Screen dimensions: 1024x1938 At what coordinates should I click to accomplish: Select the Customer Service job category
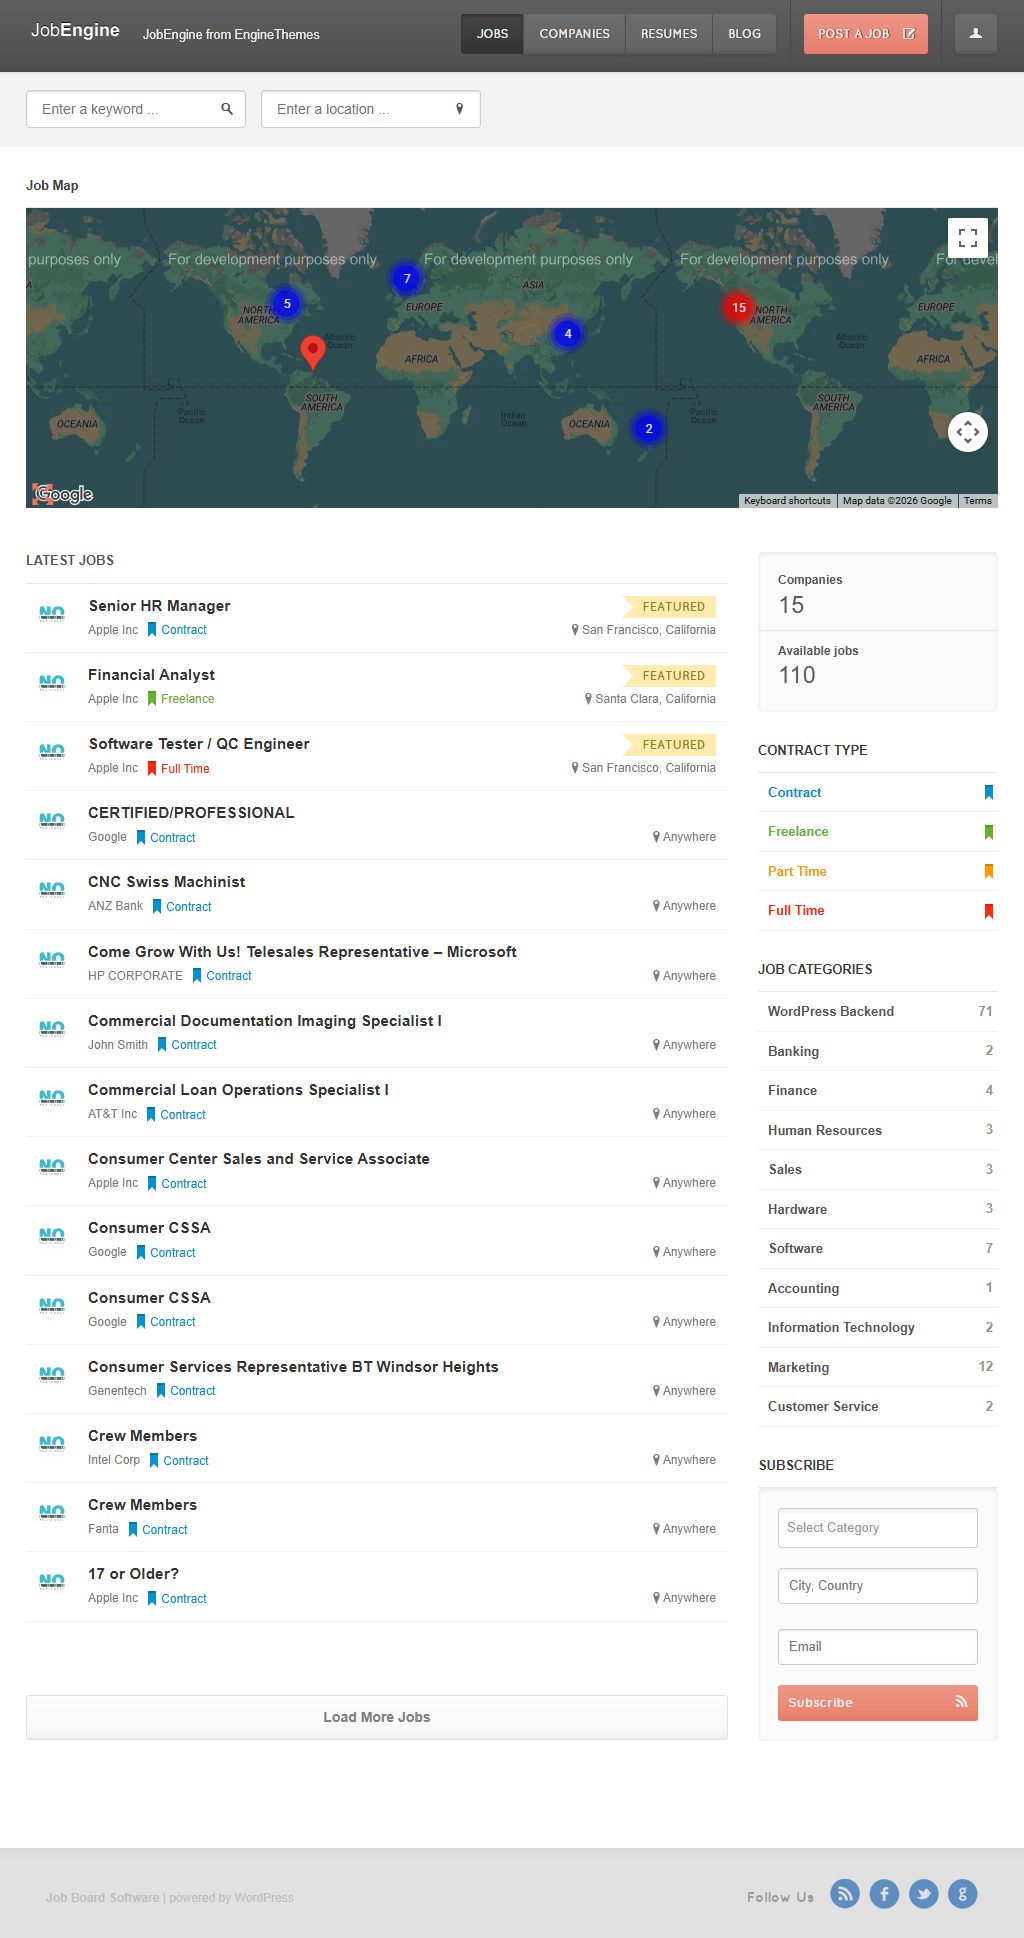(x=823, y=1406)
